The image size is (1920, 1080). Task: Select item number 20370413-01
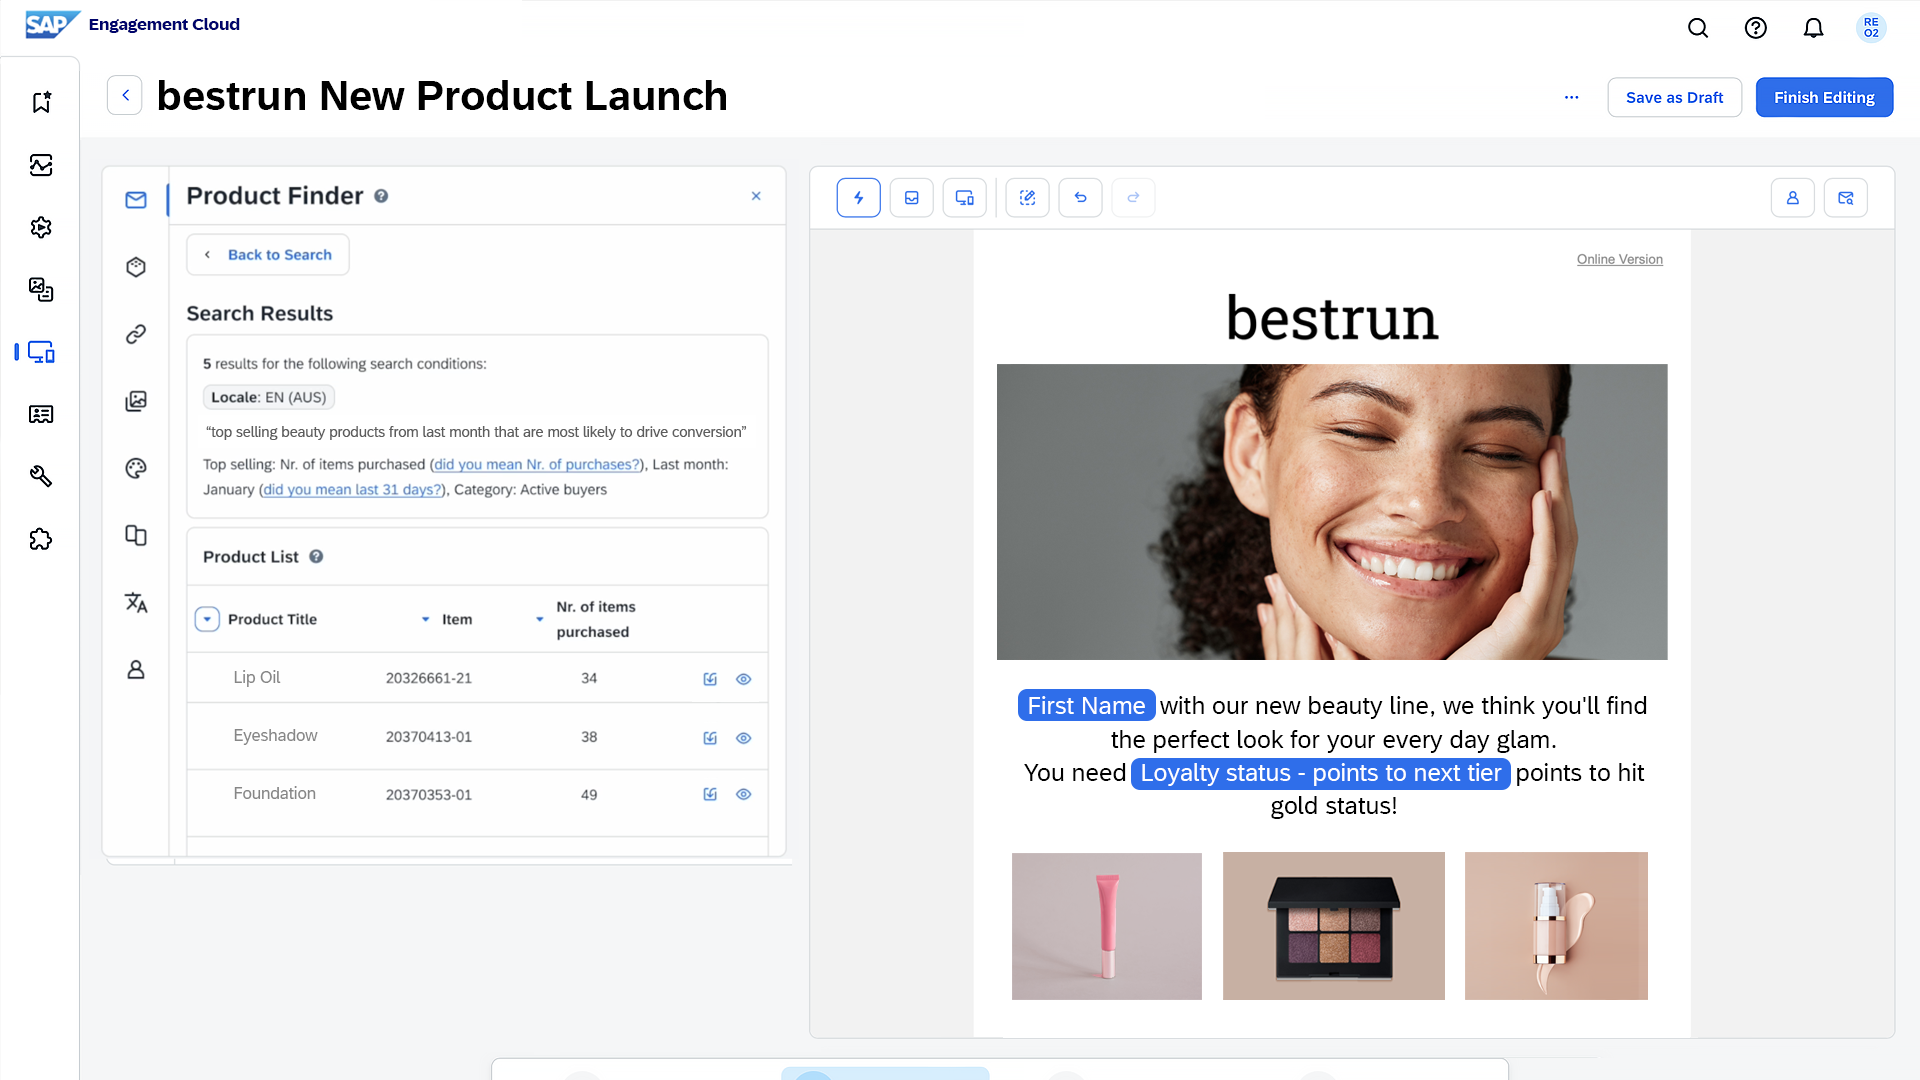point(429,737)
